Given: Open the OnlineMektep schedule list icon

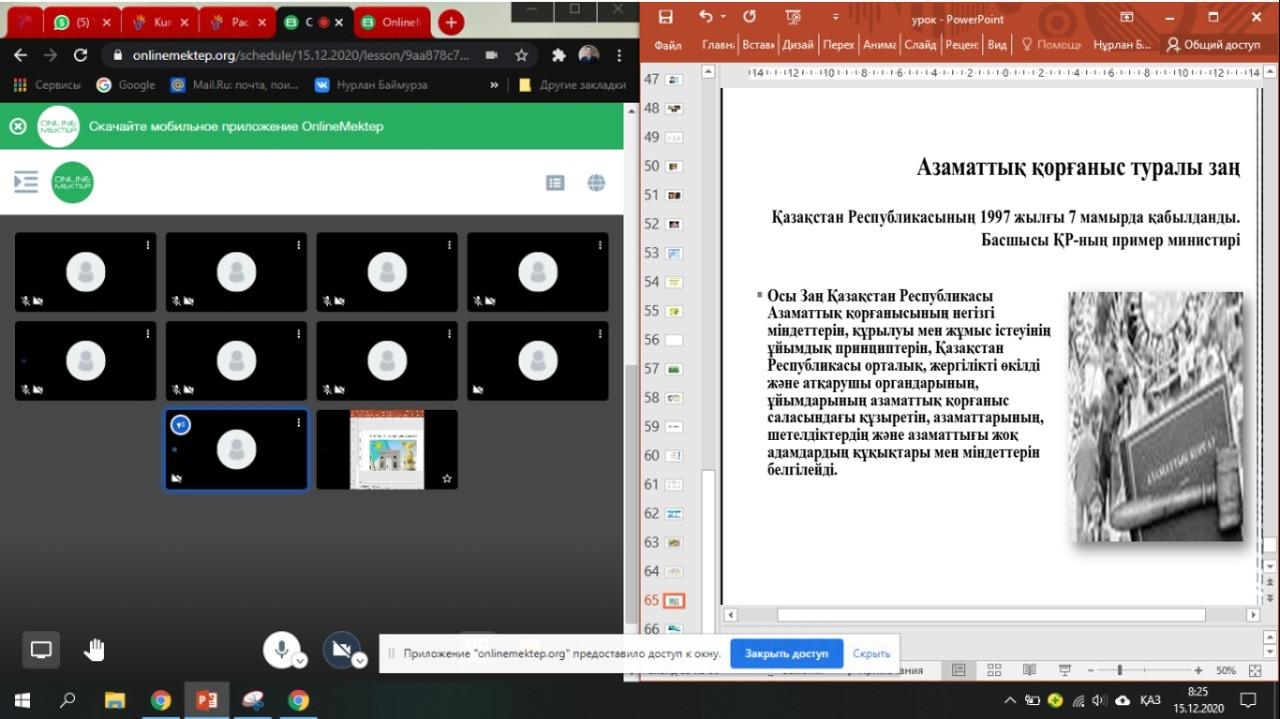Looking at the screenshot, I should point(555,182).
